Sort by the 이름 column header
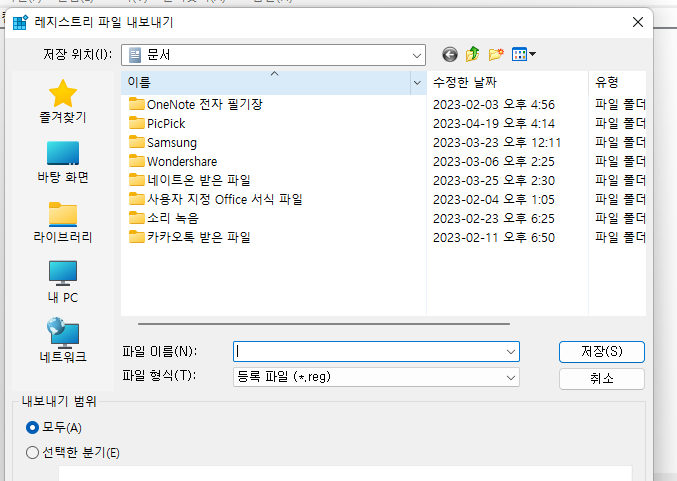 point(266,82)
